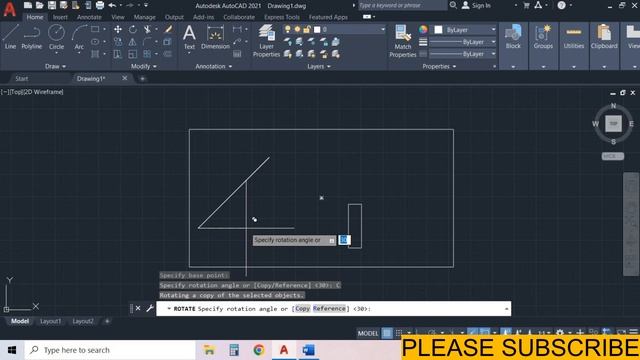This screenshot has width=640, height=360.
Task: Click the Save icon in quick access toolbar
Action: 51,5
